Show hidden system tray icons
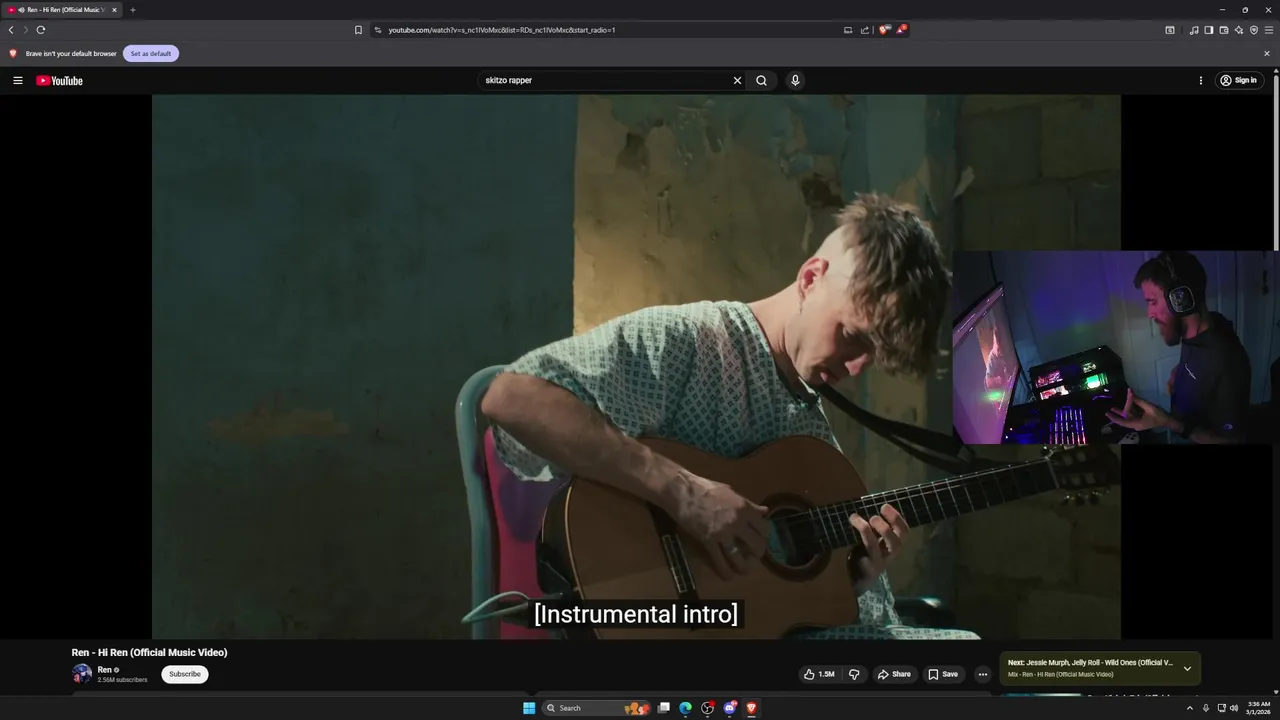The height and width of the screenshot is (720, 1280). (x=1189, y=708)
